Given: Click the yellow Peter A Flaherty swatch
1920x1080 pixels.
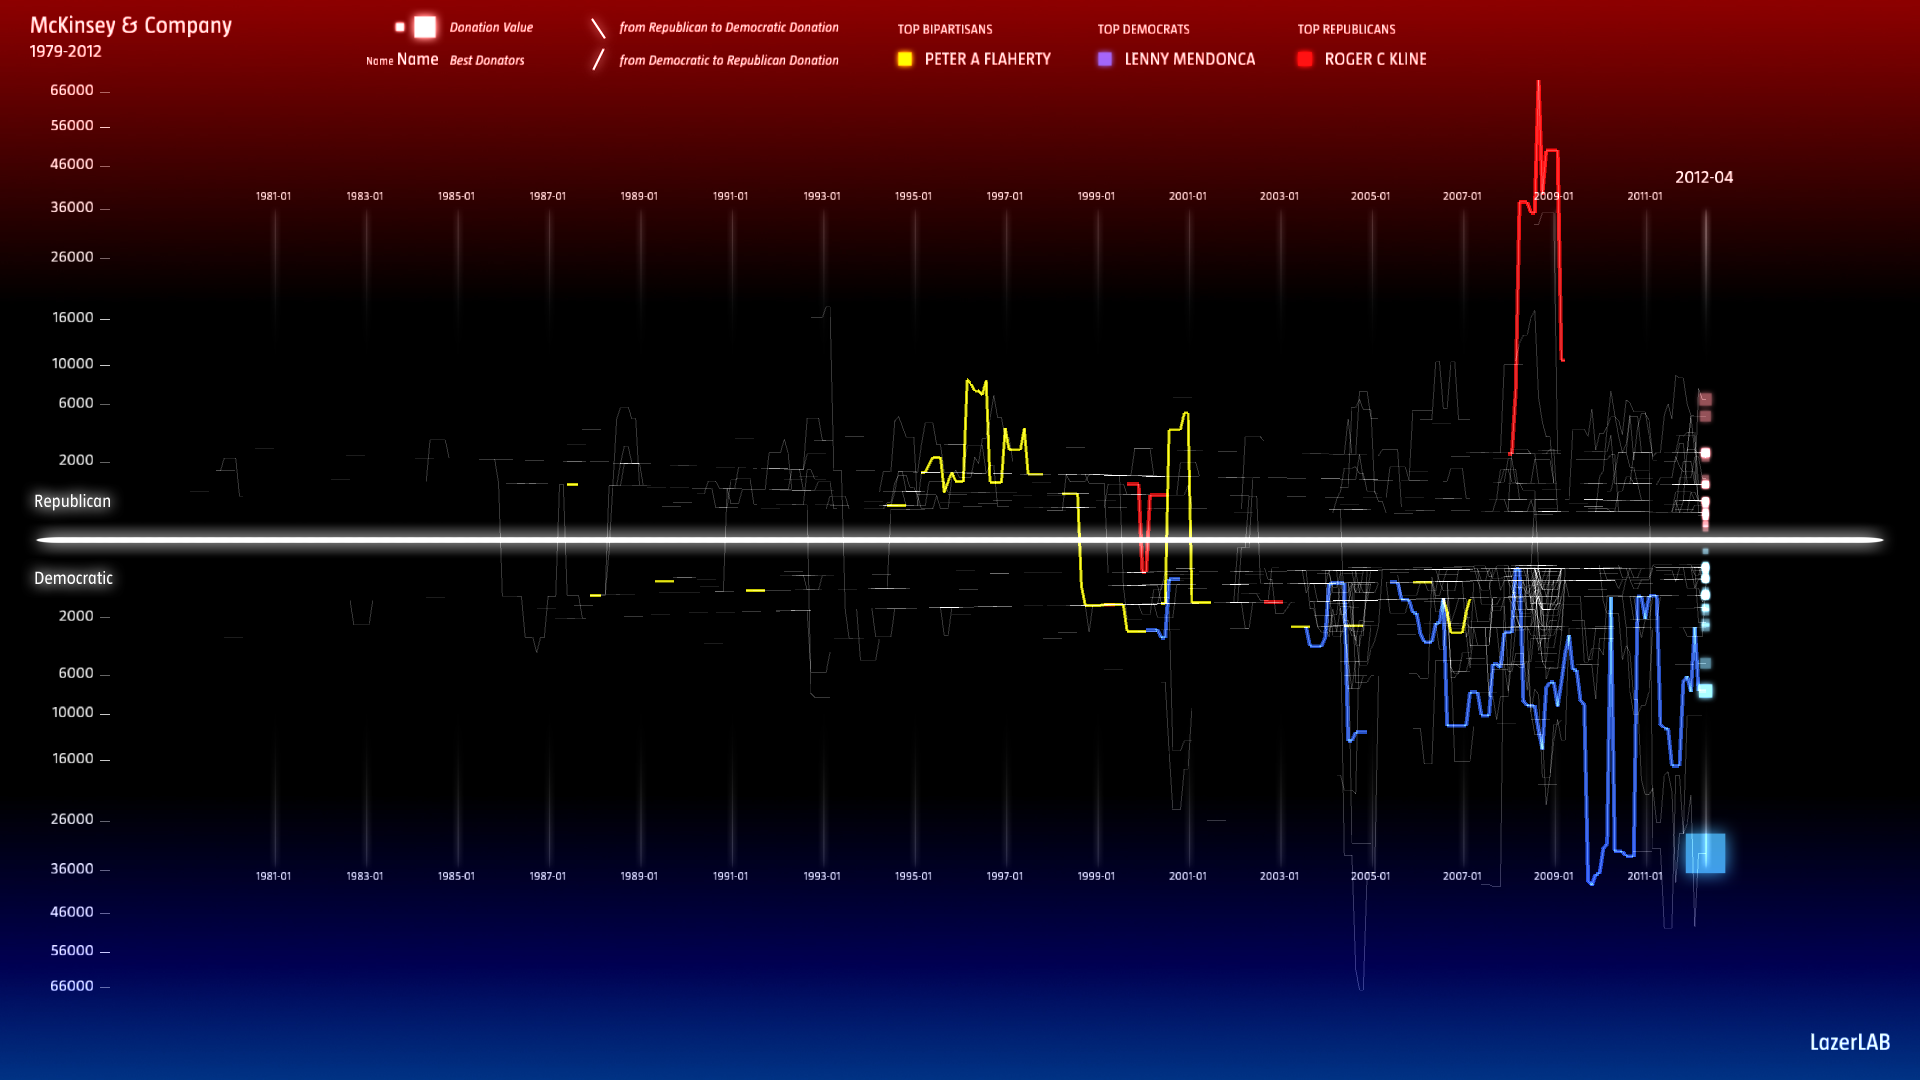Looking at the screenshot, I should tap(905, 59).
